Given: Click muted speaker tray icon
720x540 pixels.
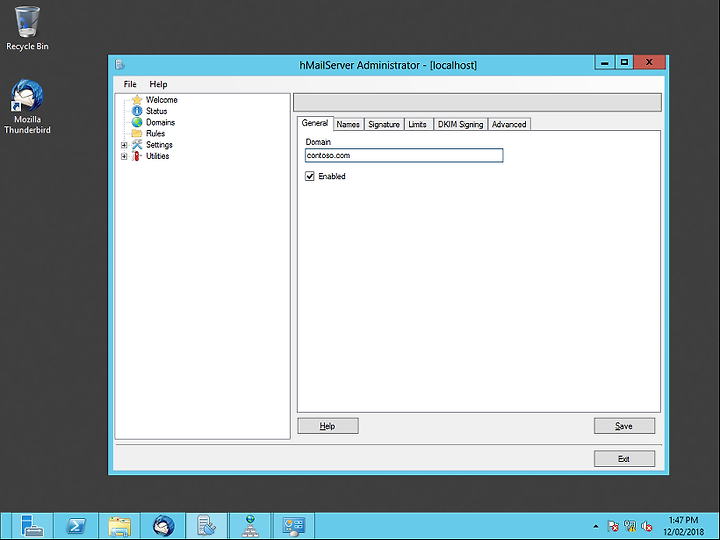Looking at the screenshot, I should pyautogui.click(x=647, y=526).
